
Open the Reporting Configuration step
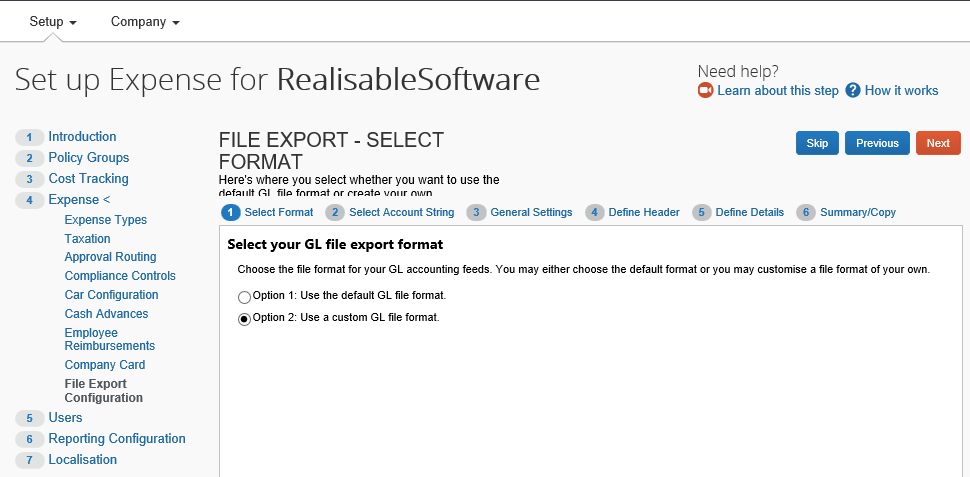(117, 439)
